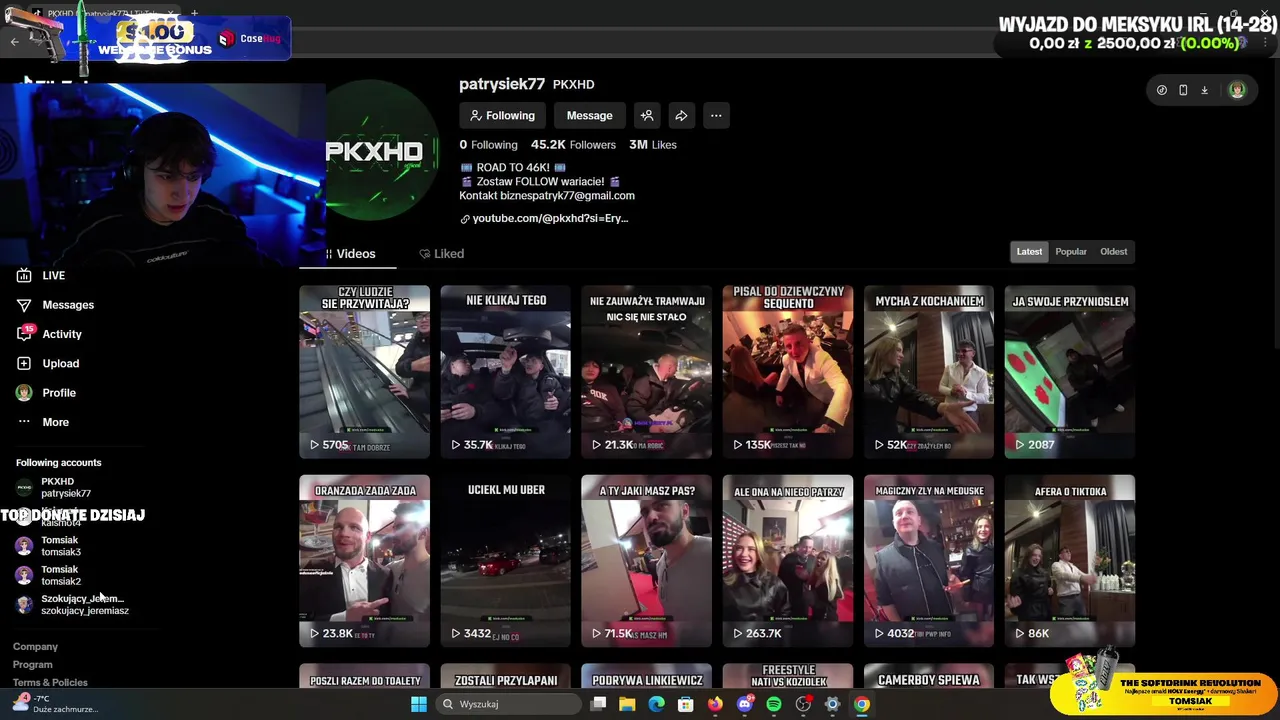Launch Microsoft Edge from the taskbar

(656, 704)
